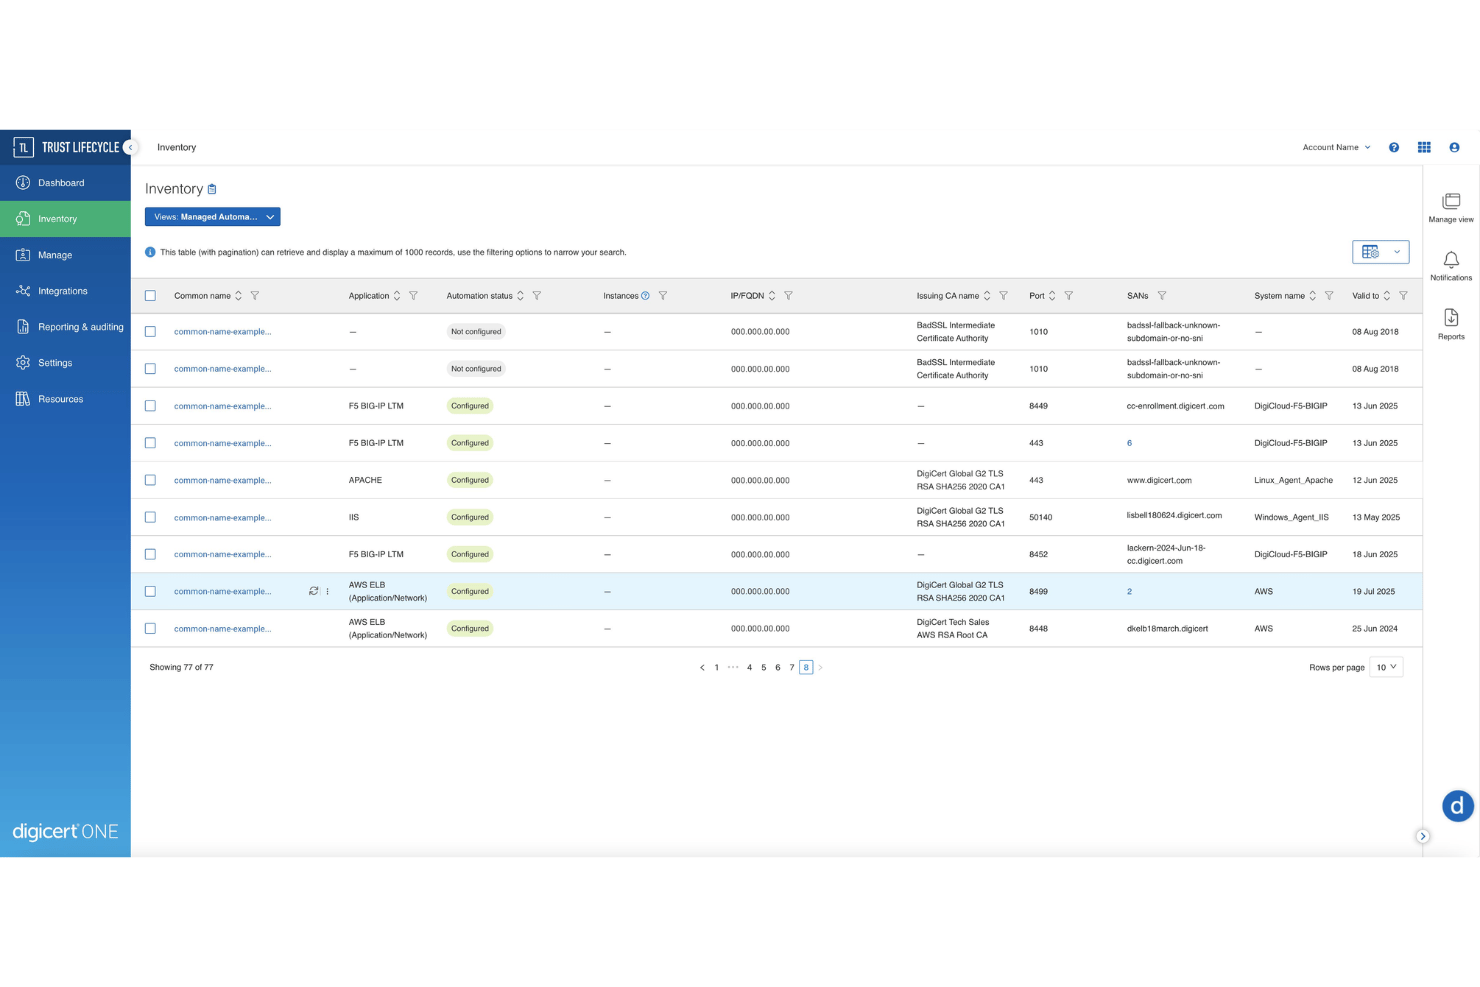Viewport: 1480px width, 987px height.
Task: Expand the right panel arrow at bottom
Action: (1423, 836)
